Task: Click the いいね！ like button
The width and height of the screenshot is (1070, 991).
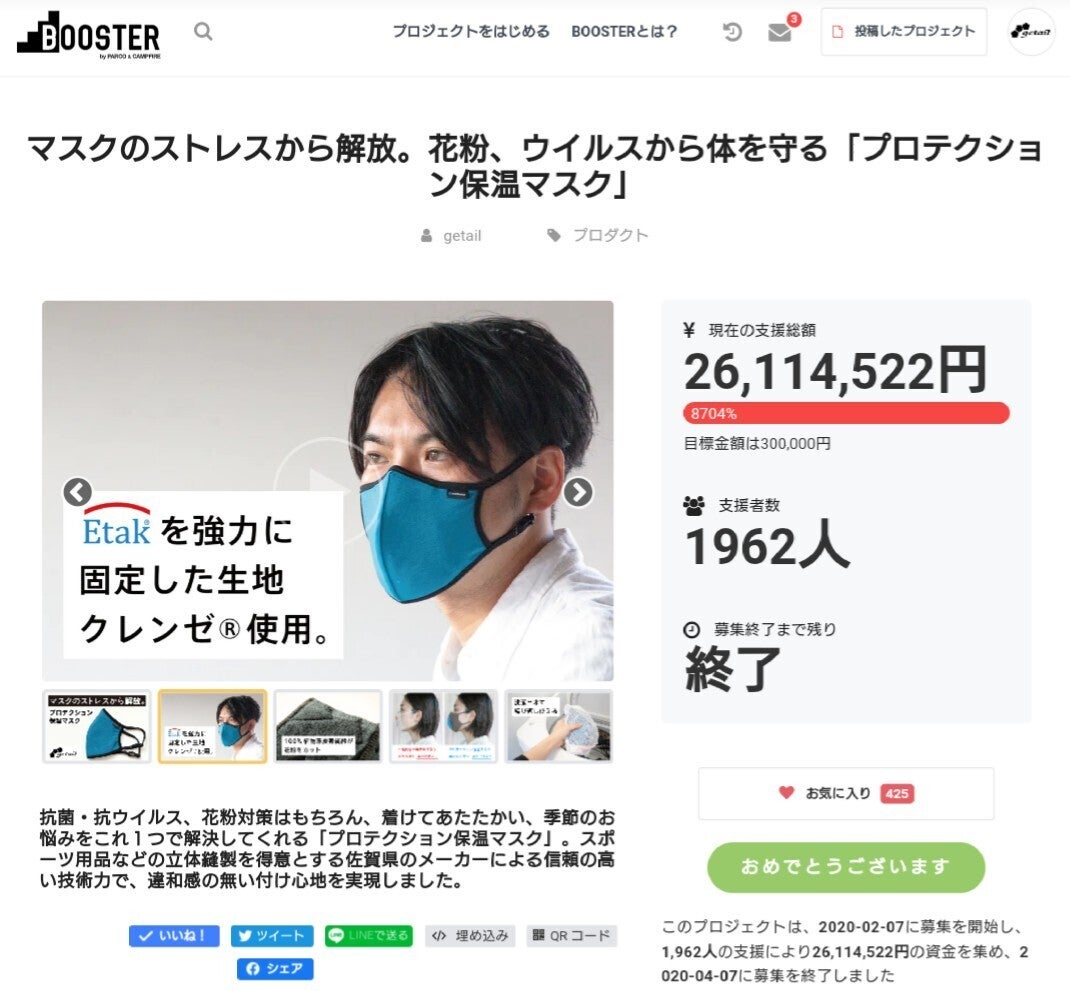Action: (174, 936)
